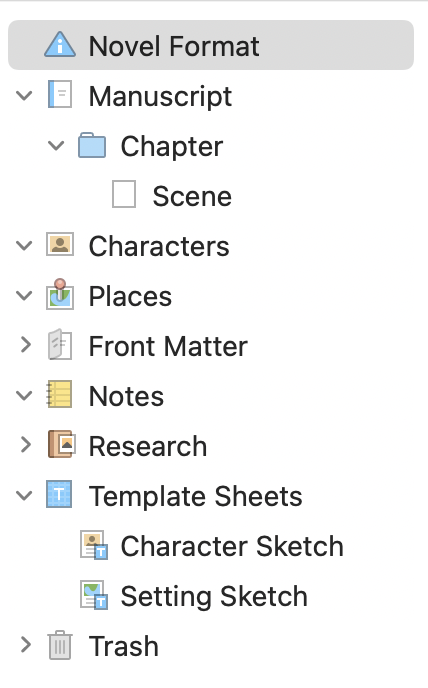The height and width of the screenshot is (688, 428).
Task: Click the Front Matter pages icon
Action: [60, 344]
